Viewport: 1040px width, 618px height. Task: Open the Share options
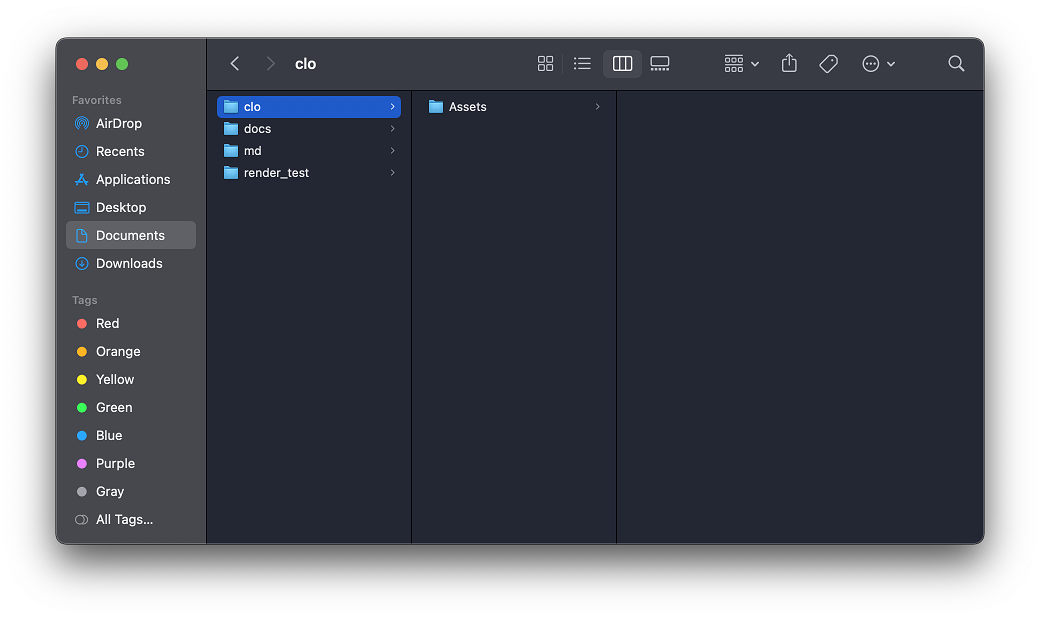point(788,63)
